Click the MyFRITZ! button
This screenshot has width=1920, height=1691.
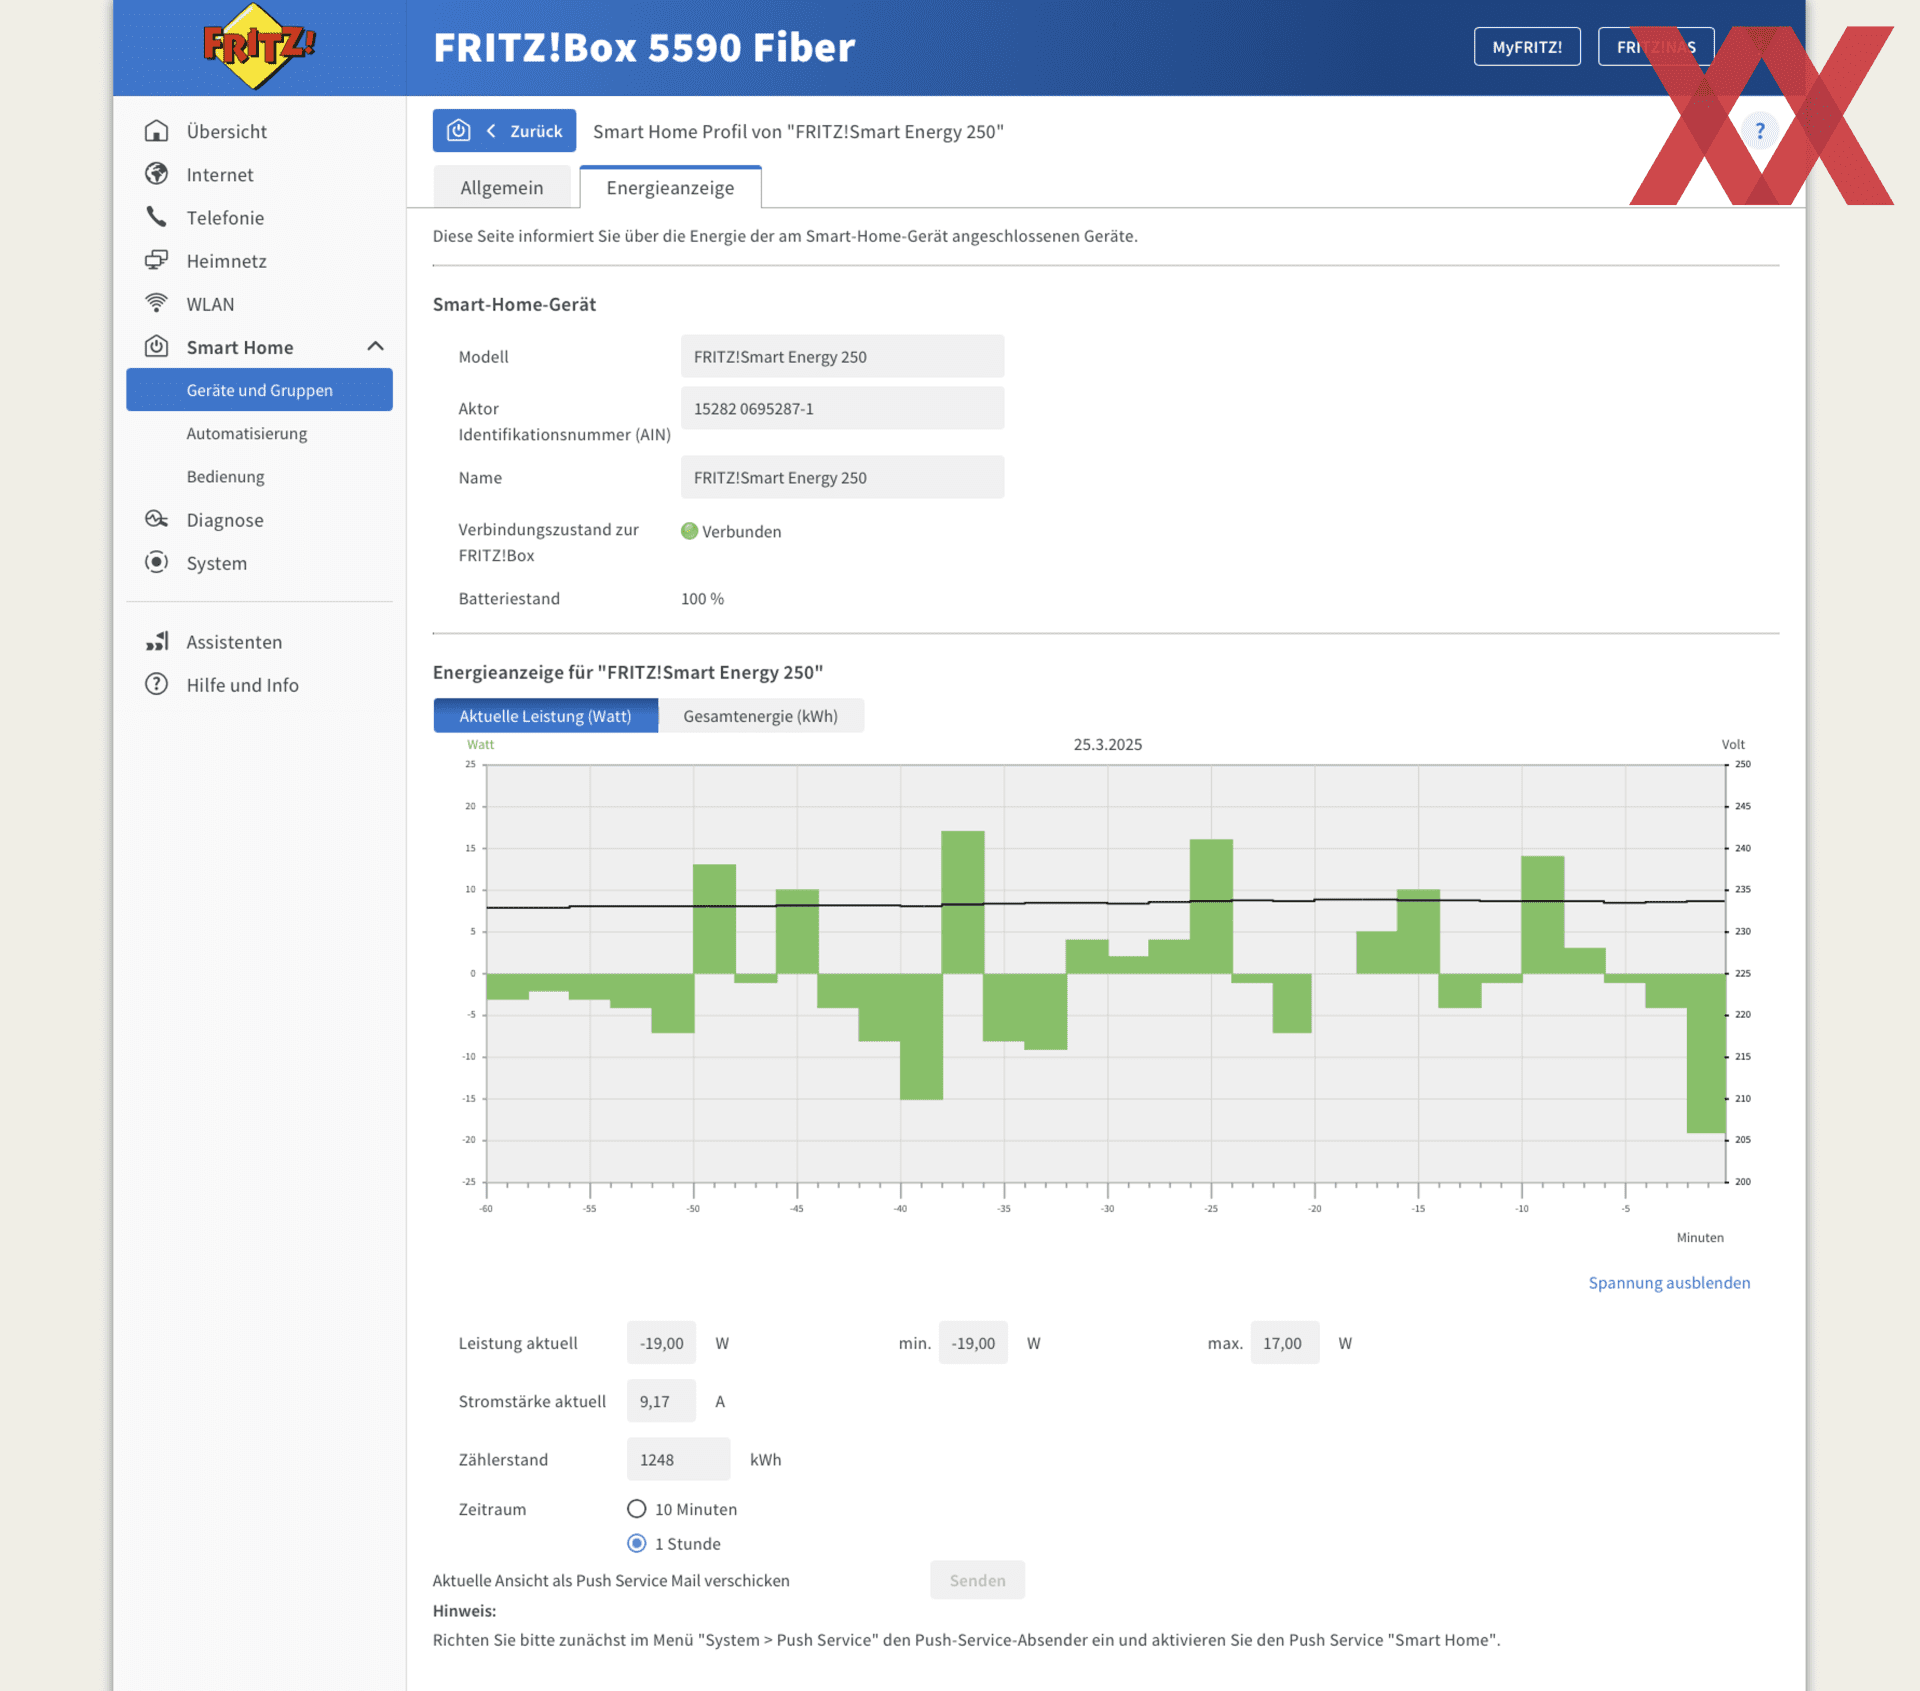(x=1526, y=46)
